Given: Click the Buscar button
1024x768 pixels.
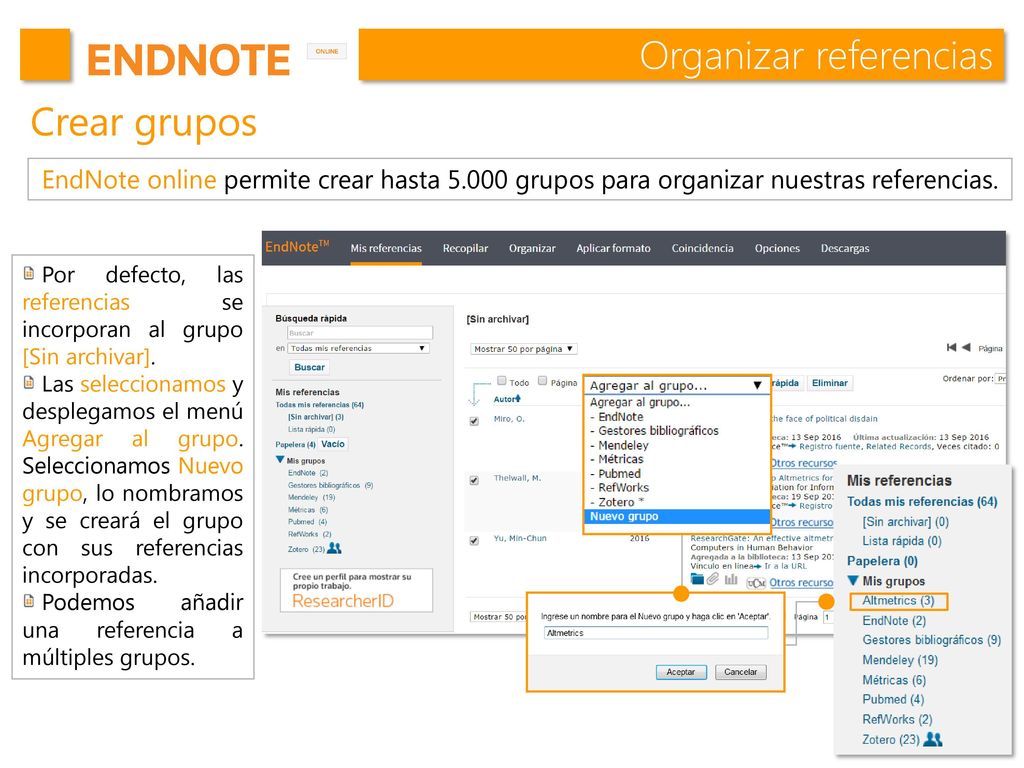Looking at the screenshot, I should [x=310, y=367].
